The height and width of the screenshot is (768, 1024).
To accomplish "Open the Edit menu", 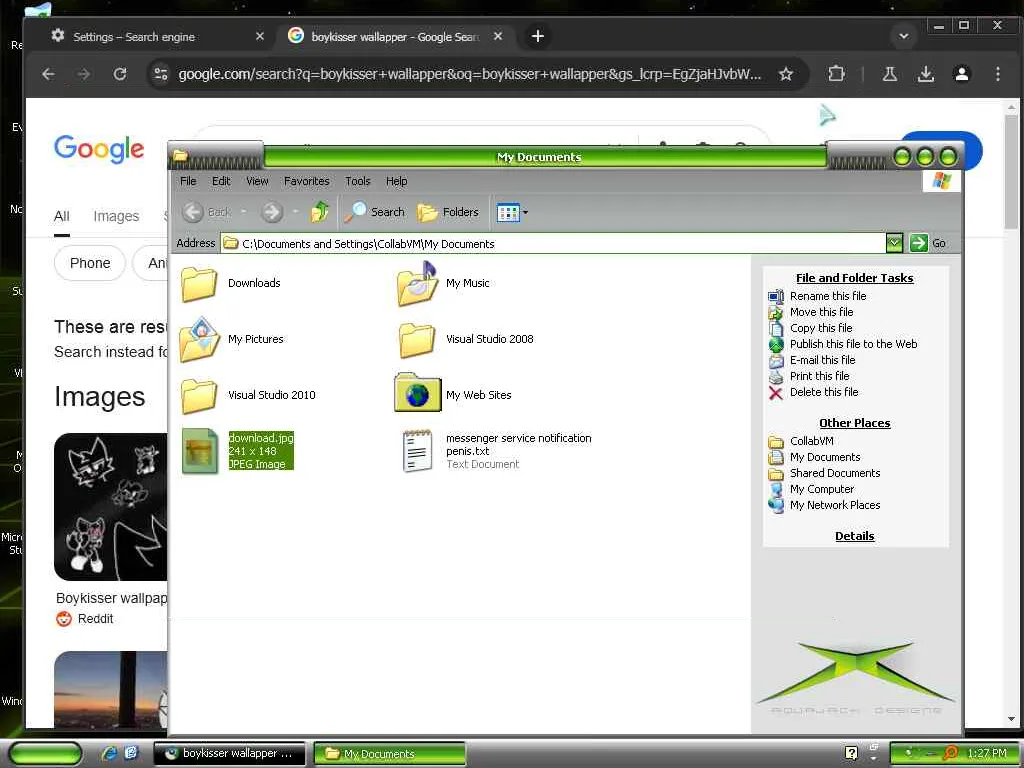I will (x=221, y=182).
